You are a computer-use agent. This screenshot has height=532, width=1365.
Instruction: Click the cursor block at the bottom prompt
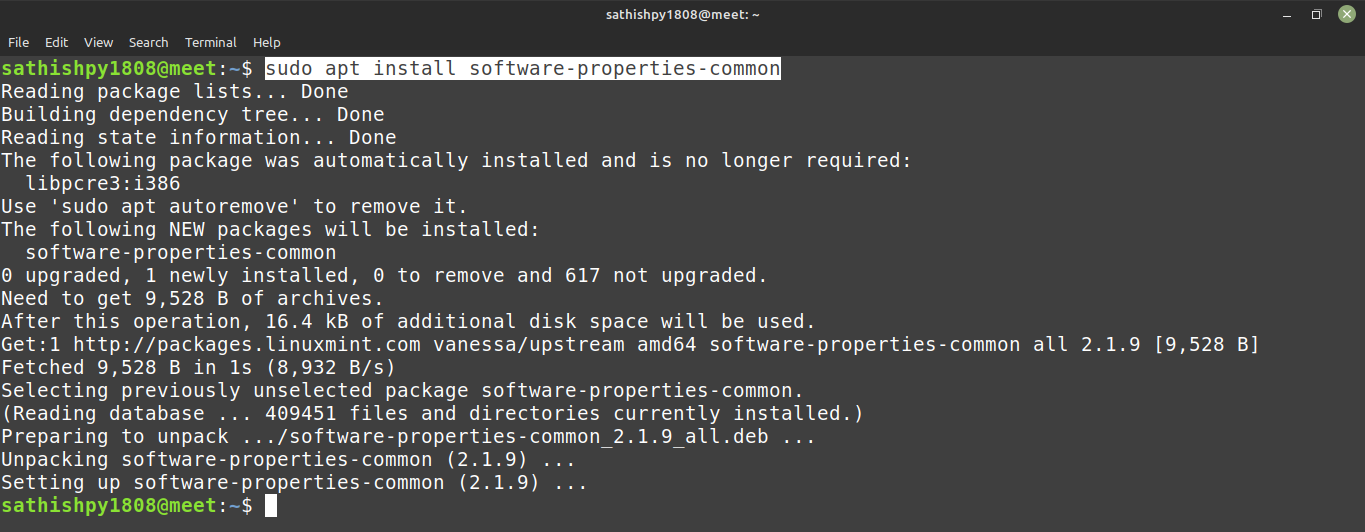click(x=270, y=506)
